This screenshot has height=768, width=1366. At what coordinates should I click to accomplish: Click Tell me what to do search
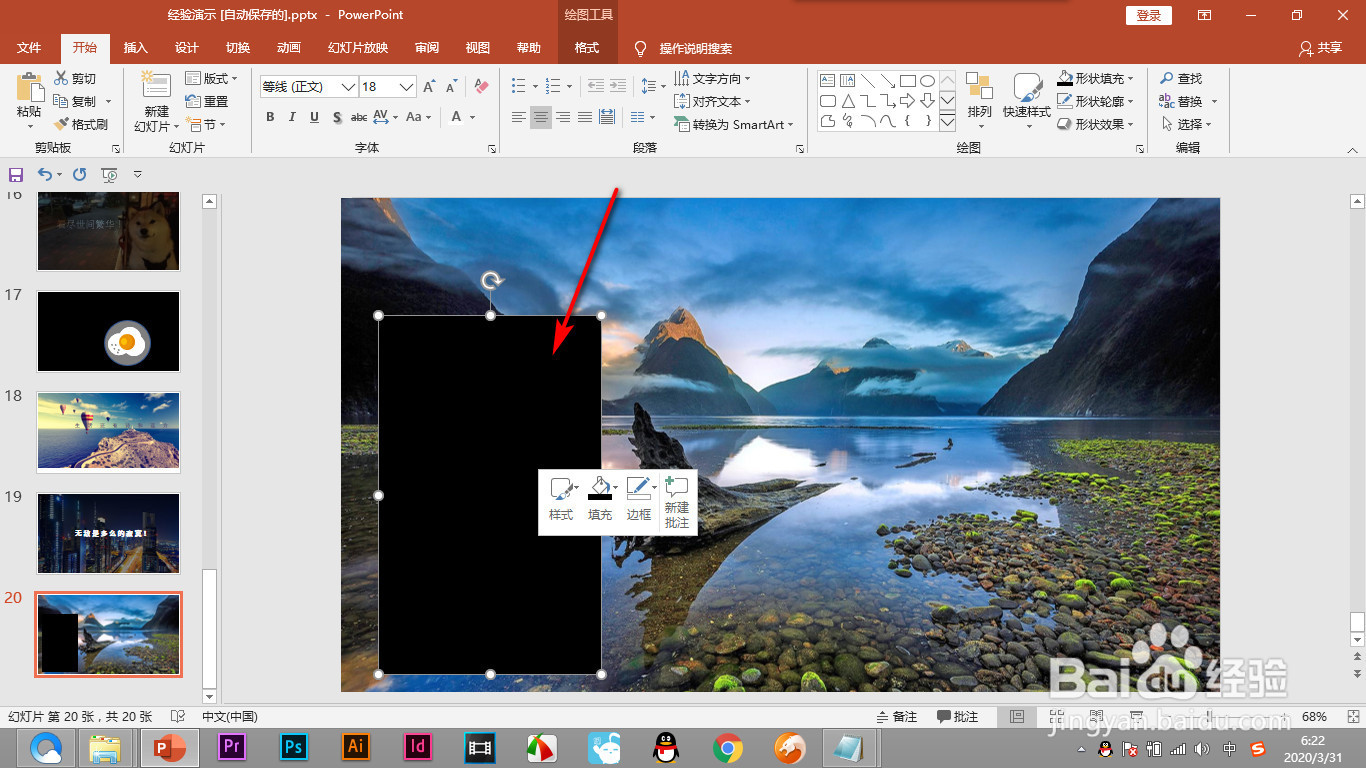point(685,48)
